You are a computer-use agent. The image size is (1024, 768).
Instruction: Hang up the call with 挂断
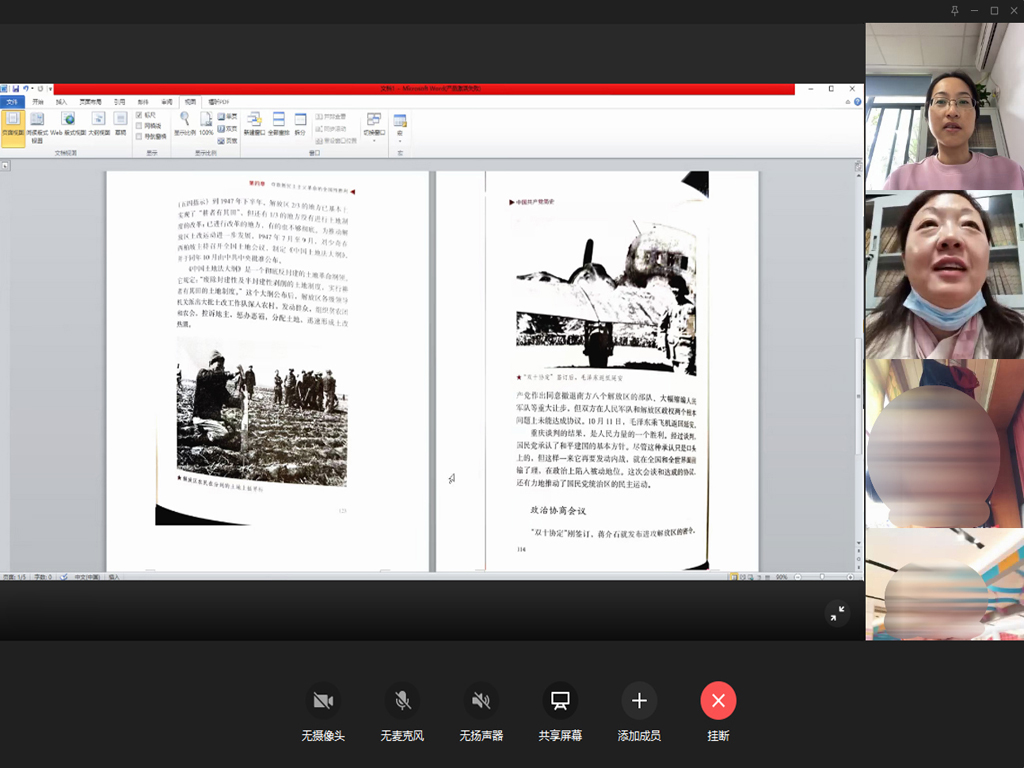(718, 701)
